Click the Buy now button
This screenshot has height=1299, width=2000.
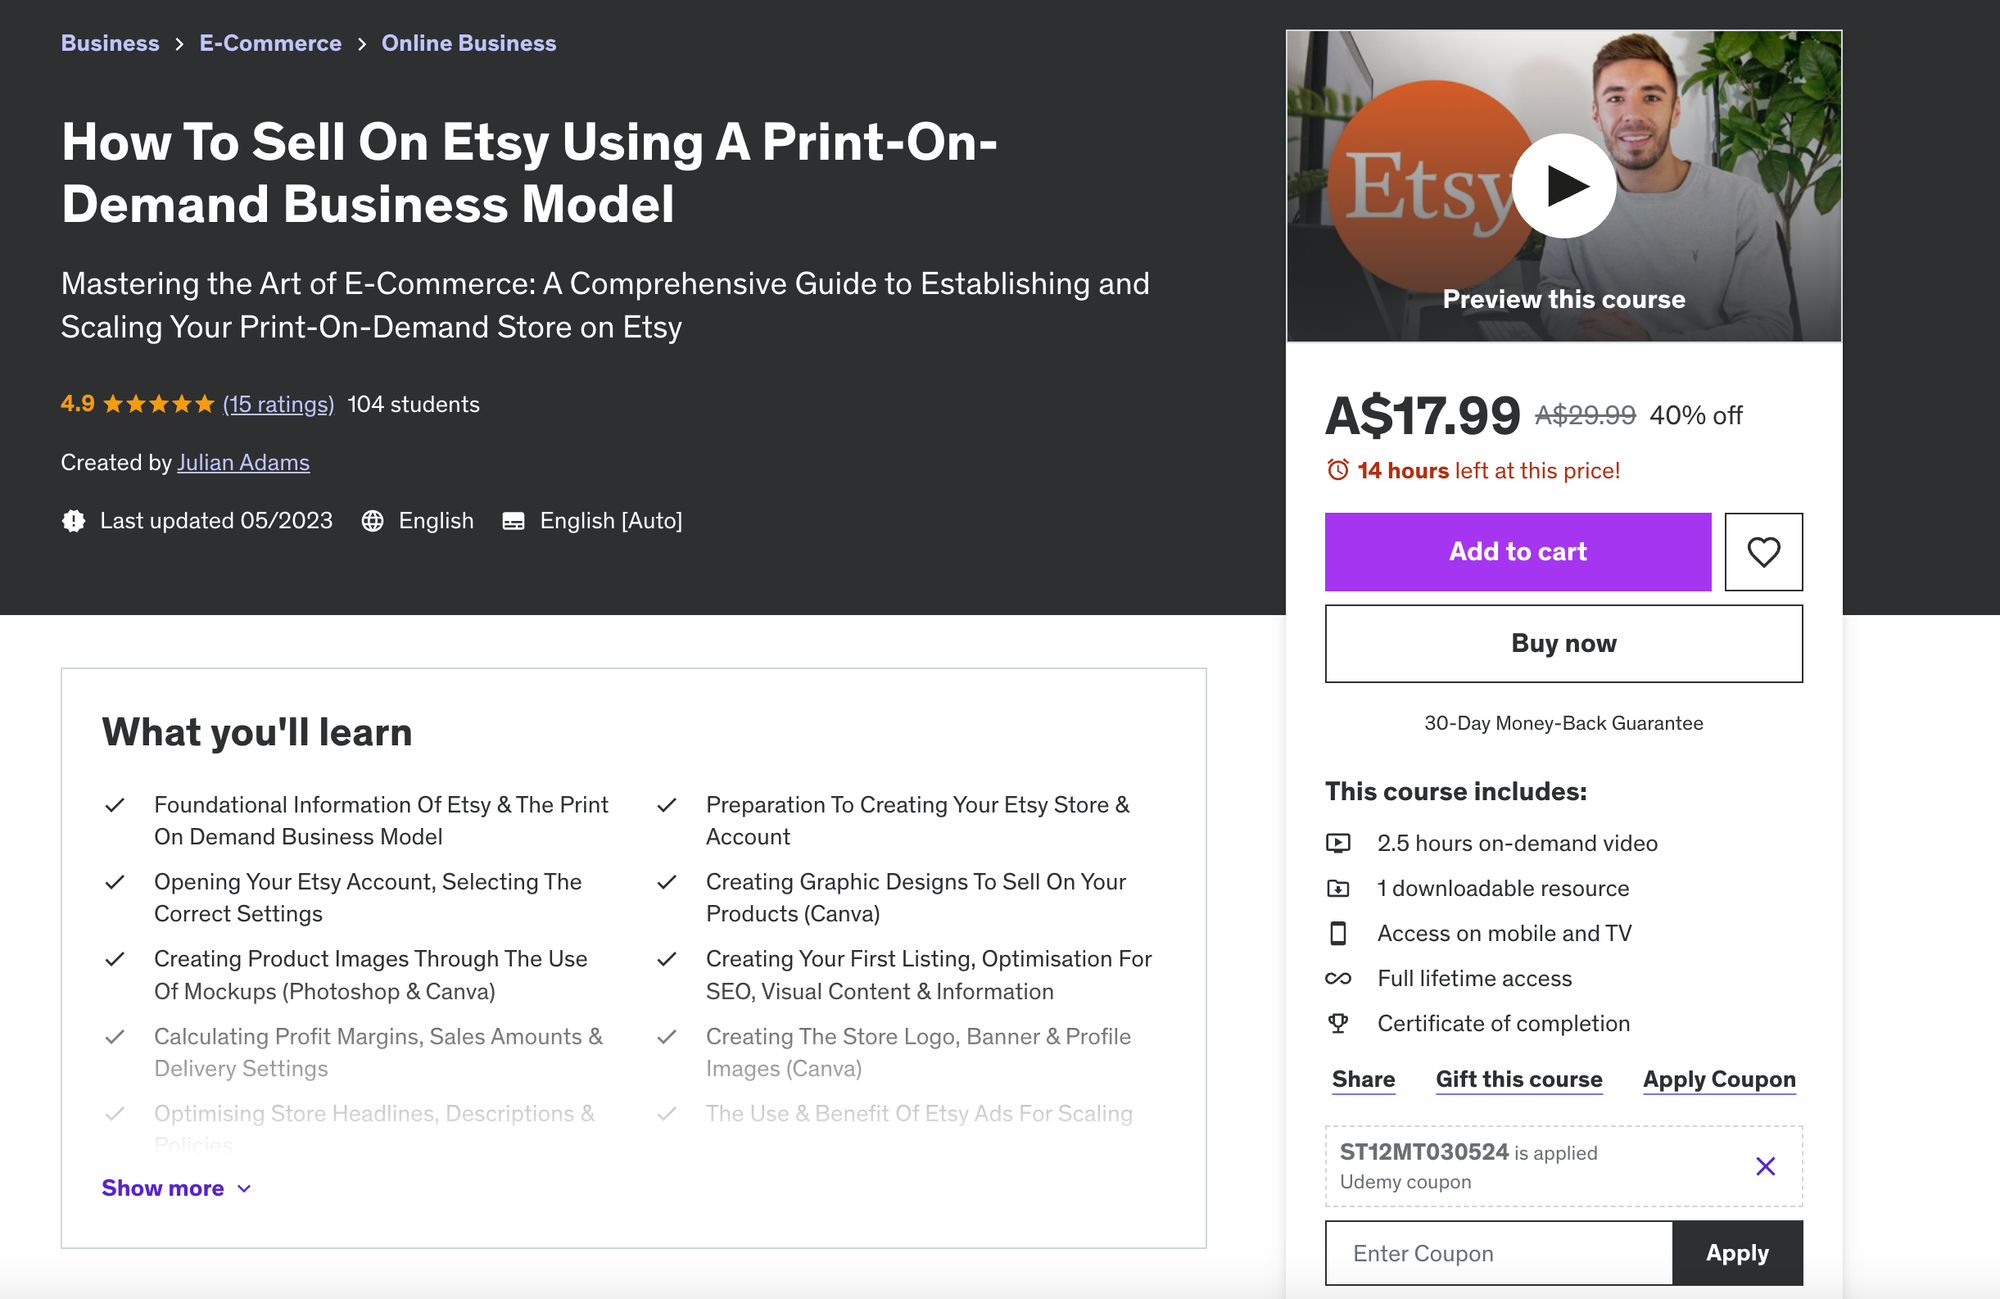(x=1563, y=643)
